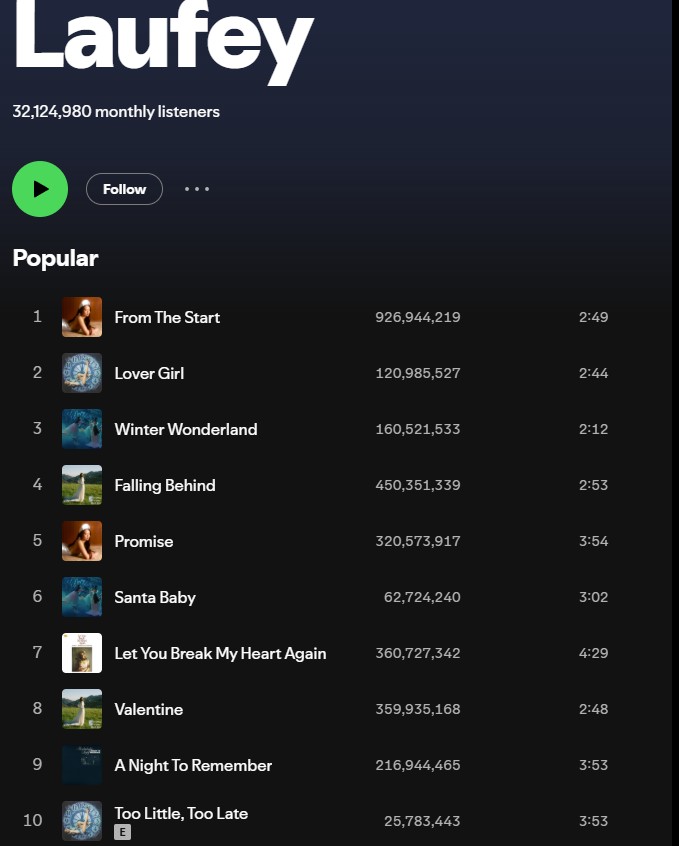The height and width of the screenshot is (846, 679).
Task: Click the track number 8 beside Valentine
Action: [37, 708]
